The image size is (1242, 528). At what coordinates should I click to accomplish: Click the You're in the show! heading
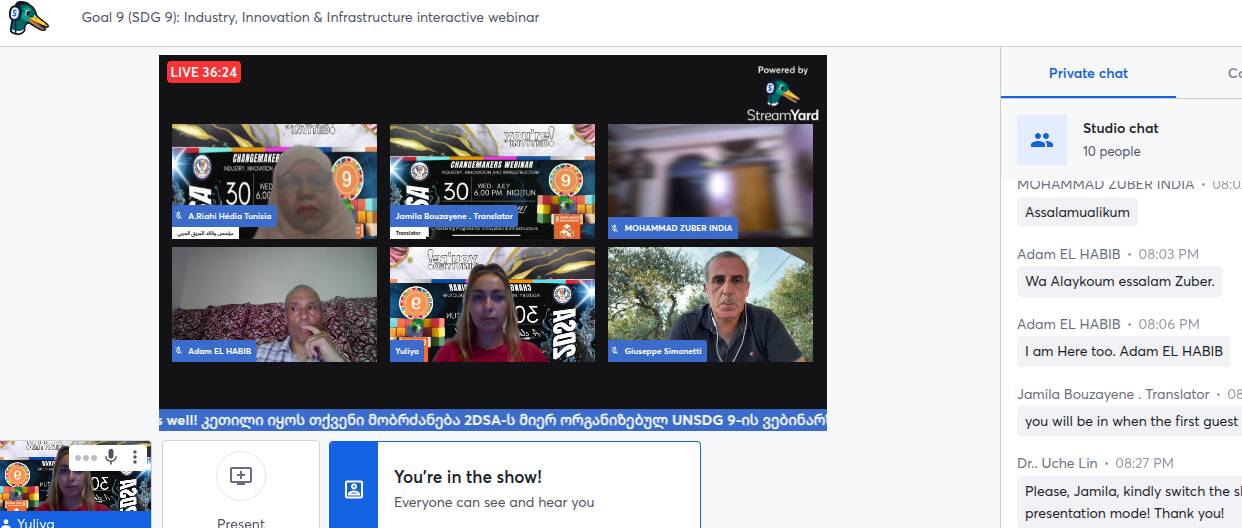click(468, 477)
